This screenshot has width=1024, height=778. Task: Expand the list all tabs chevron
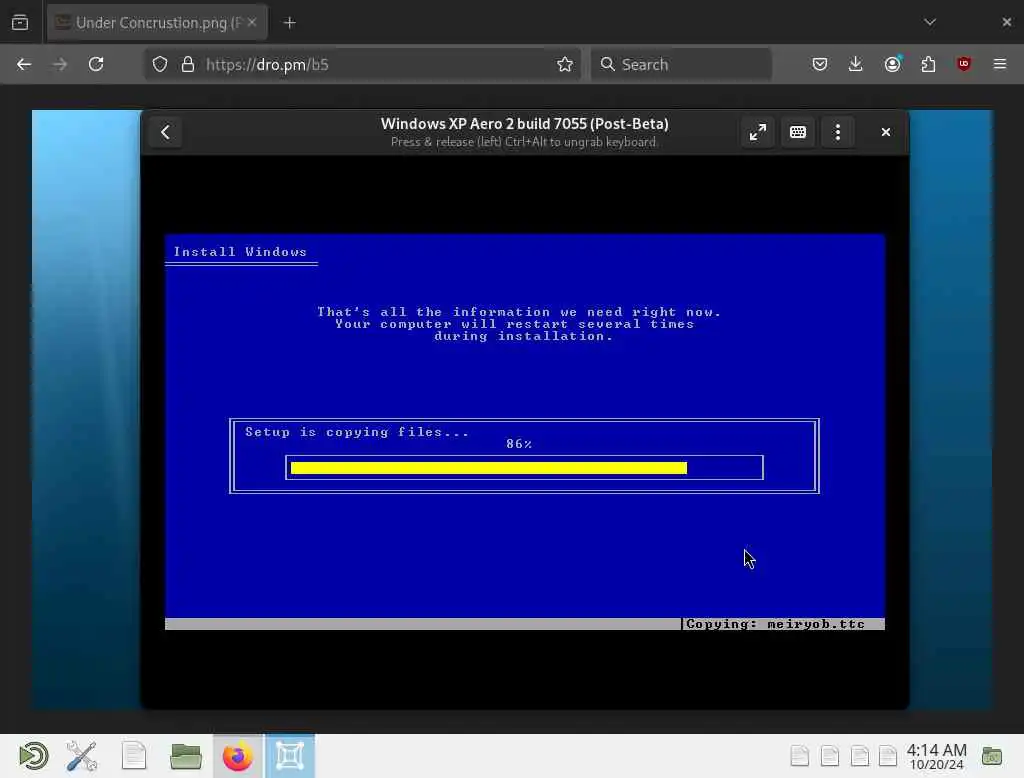tap(930, 22)
